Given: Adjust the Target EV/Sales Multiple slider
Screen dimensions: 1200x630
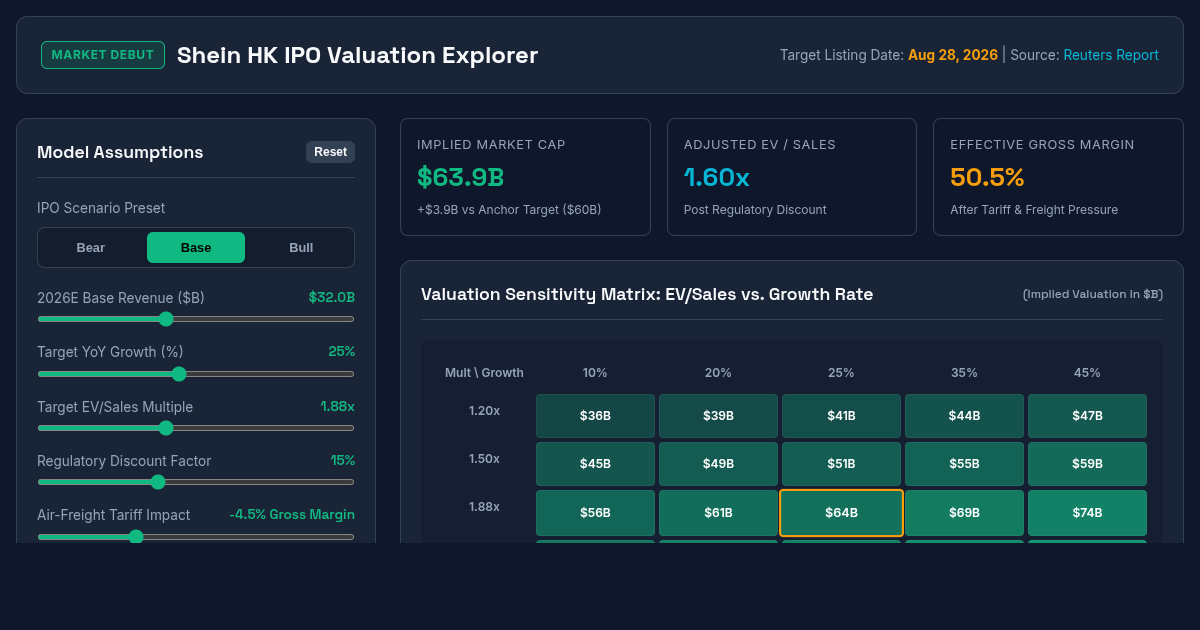Looking at the screenshot, I should pos(196,428).
